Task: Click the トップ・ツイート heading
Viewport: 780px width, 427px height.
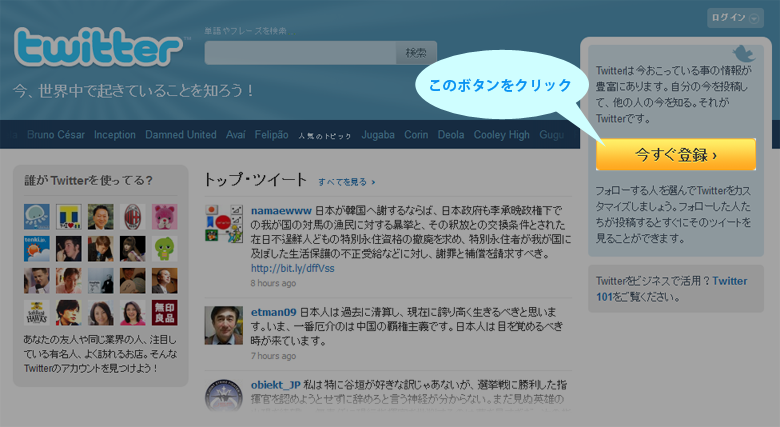Action: 256,180
